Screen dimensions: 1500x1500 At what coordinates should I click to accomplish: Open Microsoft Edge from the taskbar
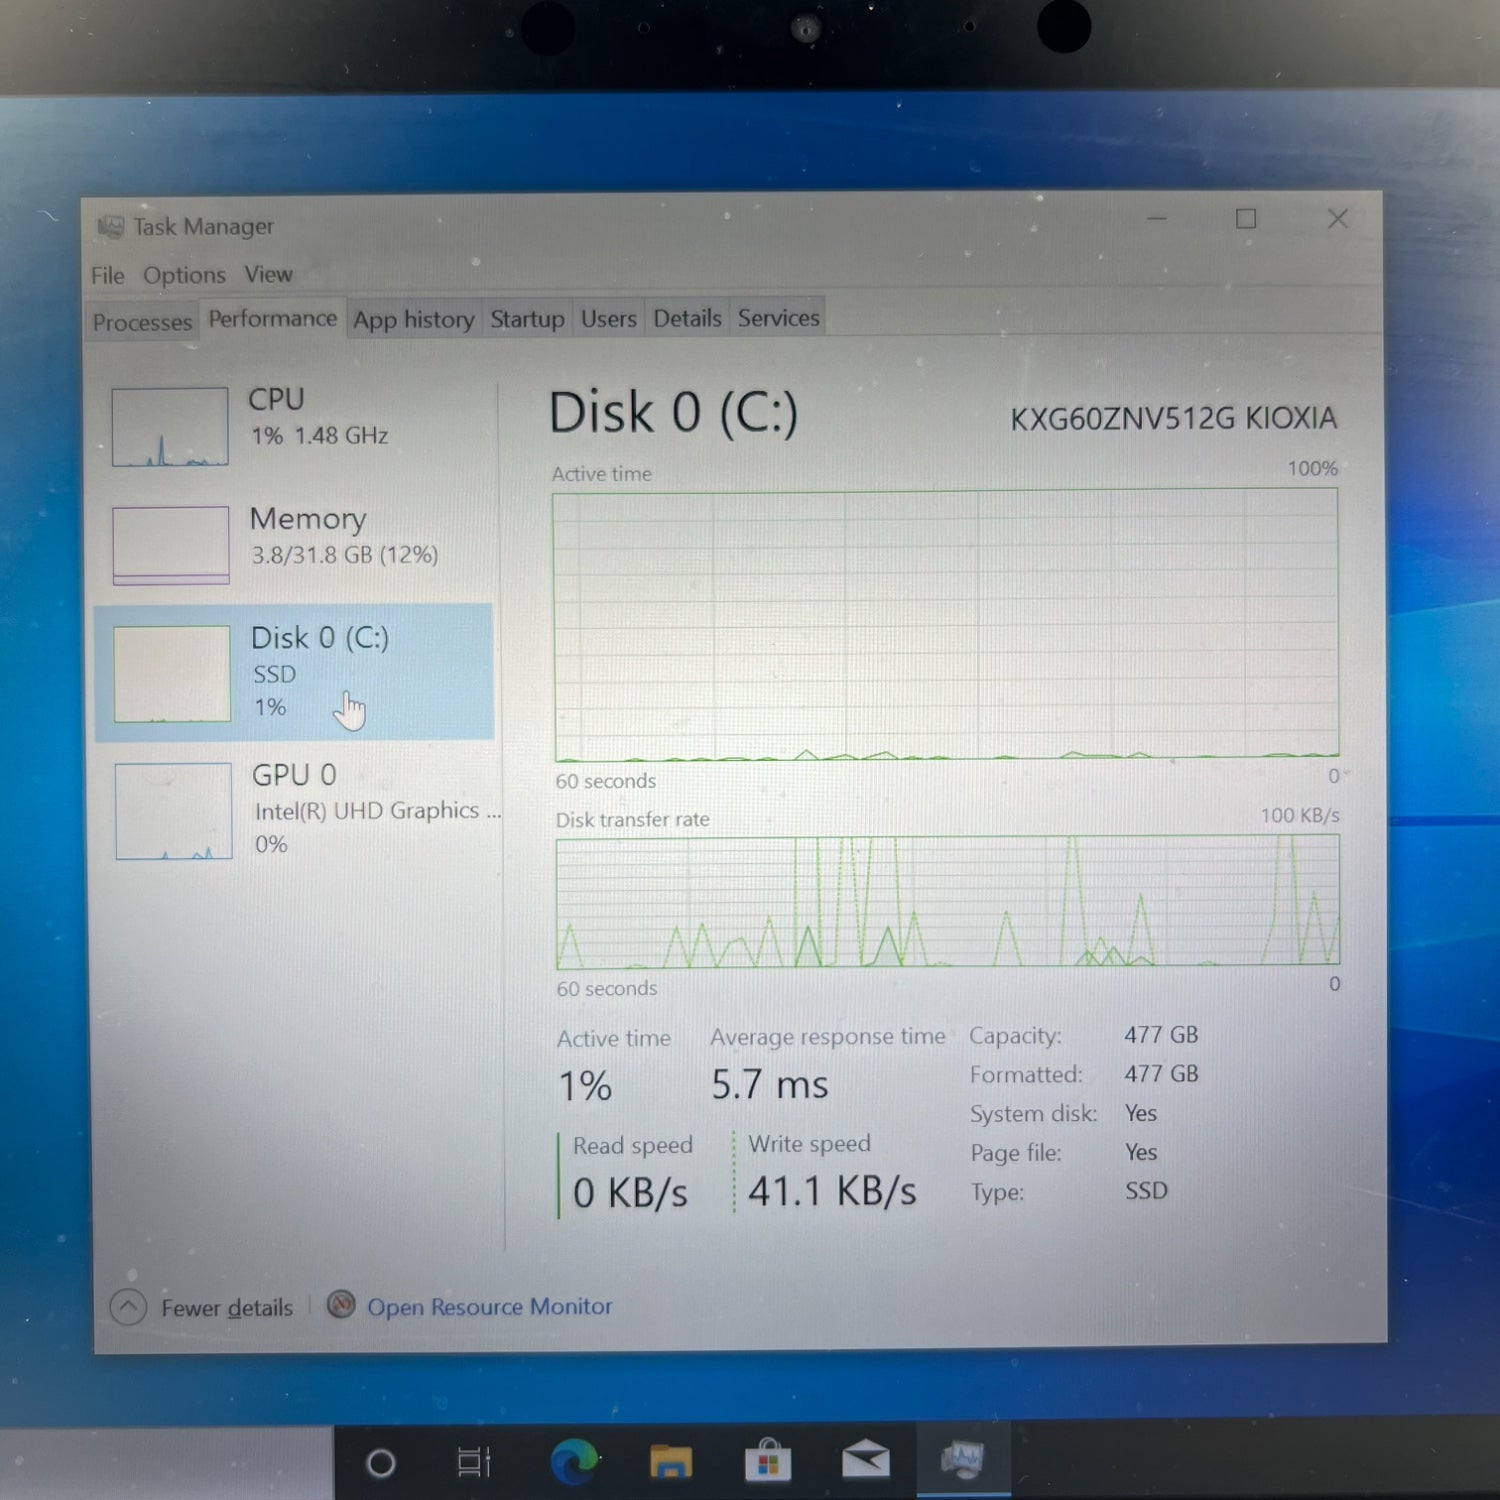coord(574,1462)
